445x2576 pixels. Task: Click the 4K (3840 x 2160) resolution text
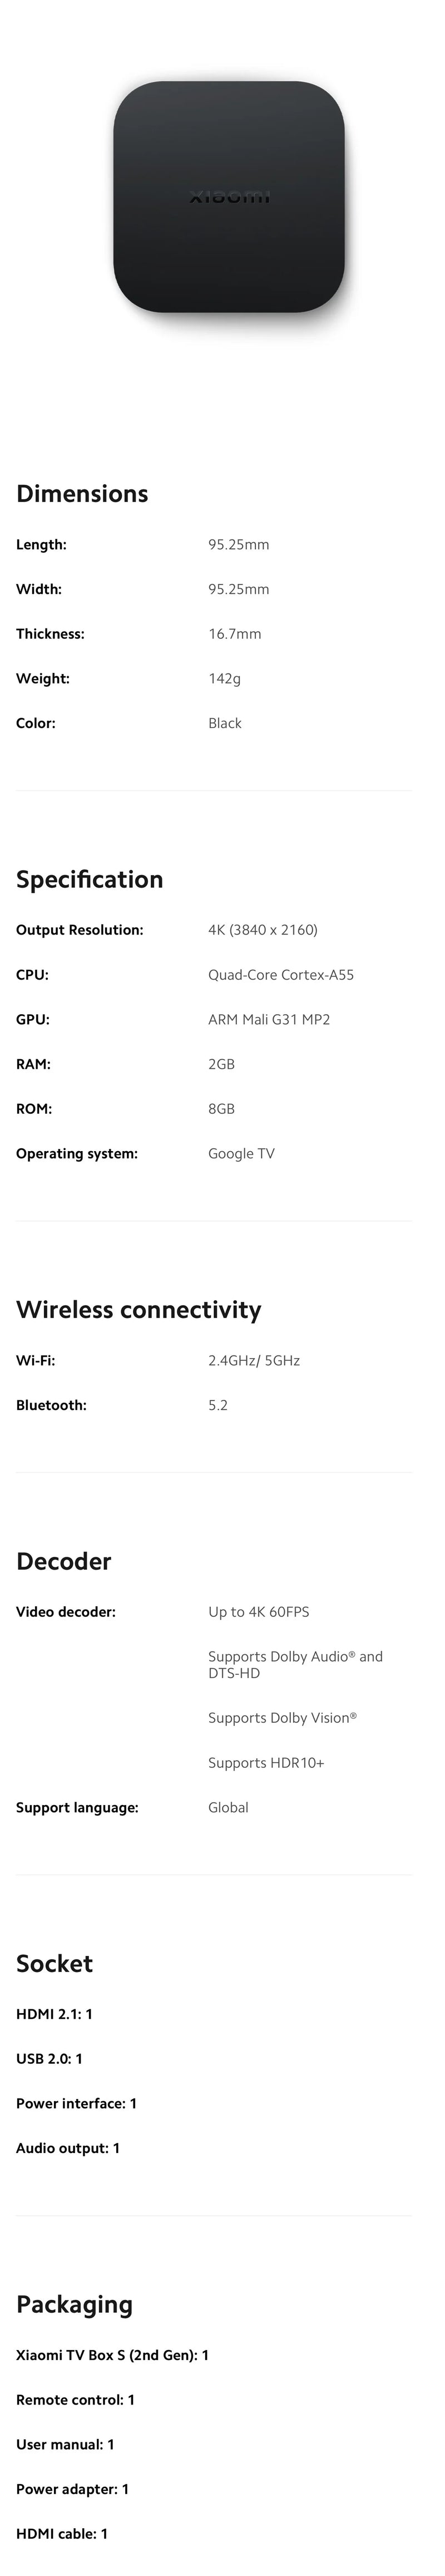(x=262, y=930)
